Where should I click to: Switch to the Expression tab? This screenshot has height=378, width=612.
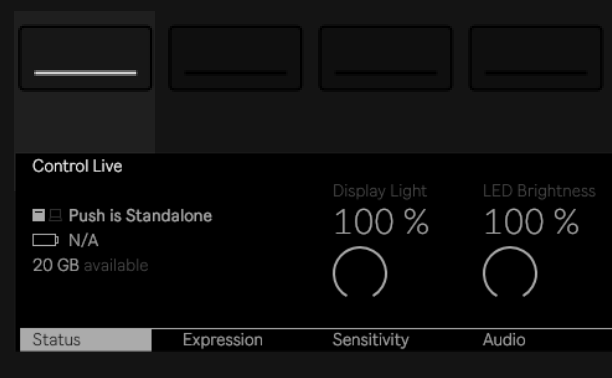pyautogui.click(x=222, y=340)
